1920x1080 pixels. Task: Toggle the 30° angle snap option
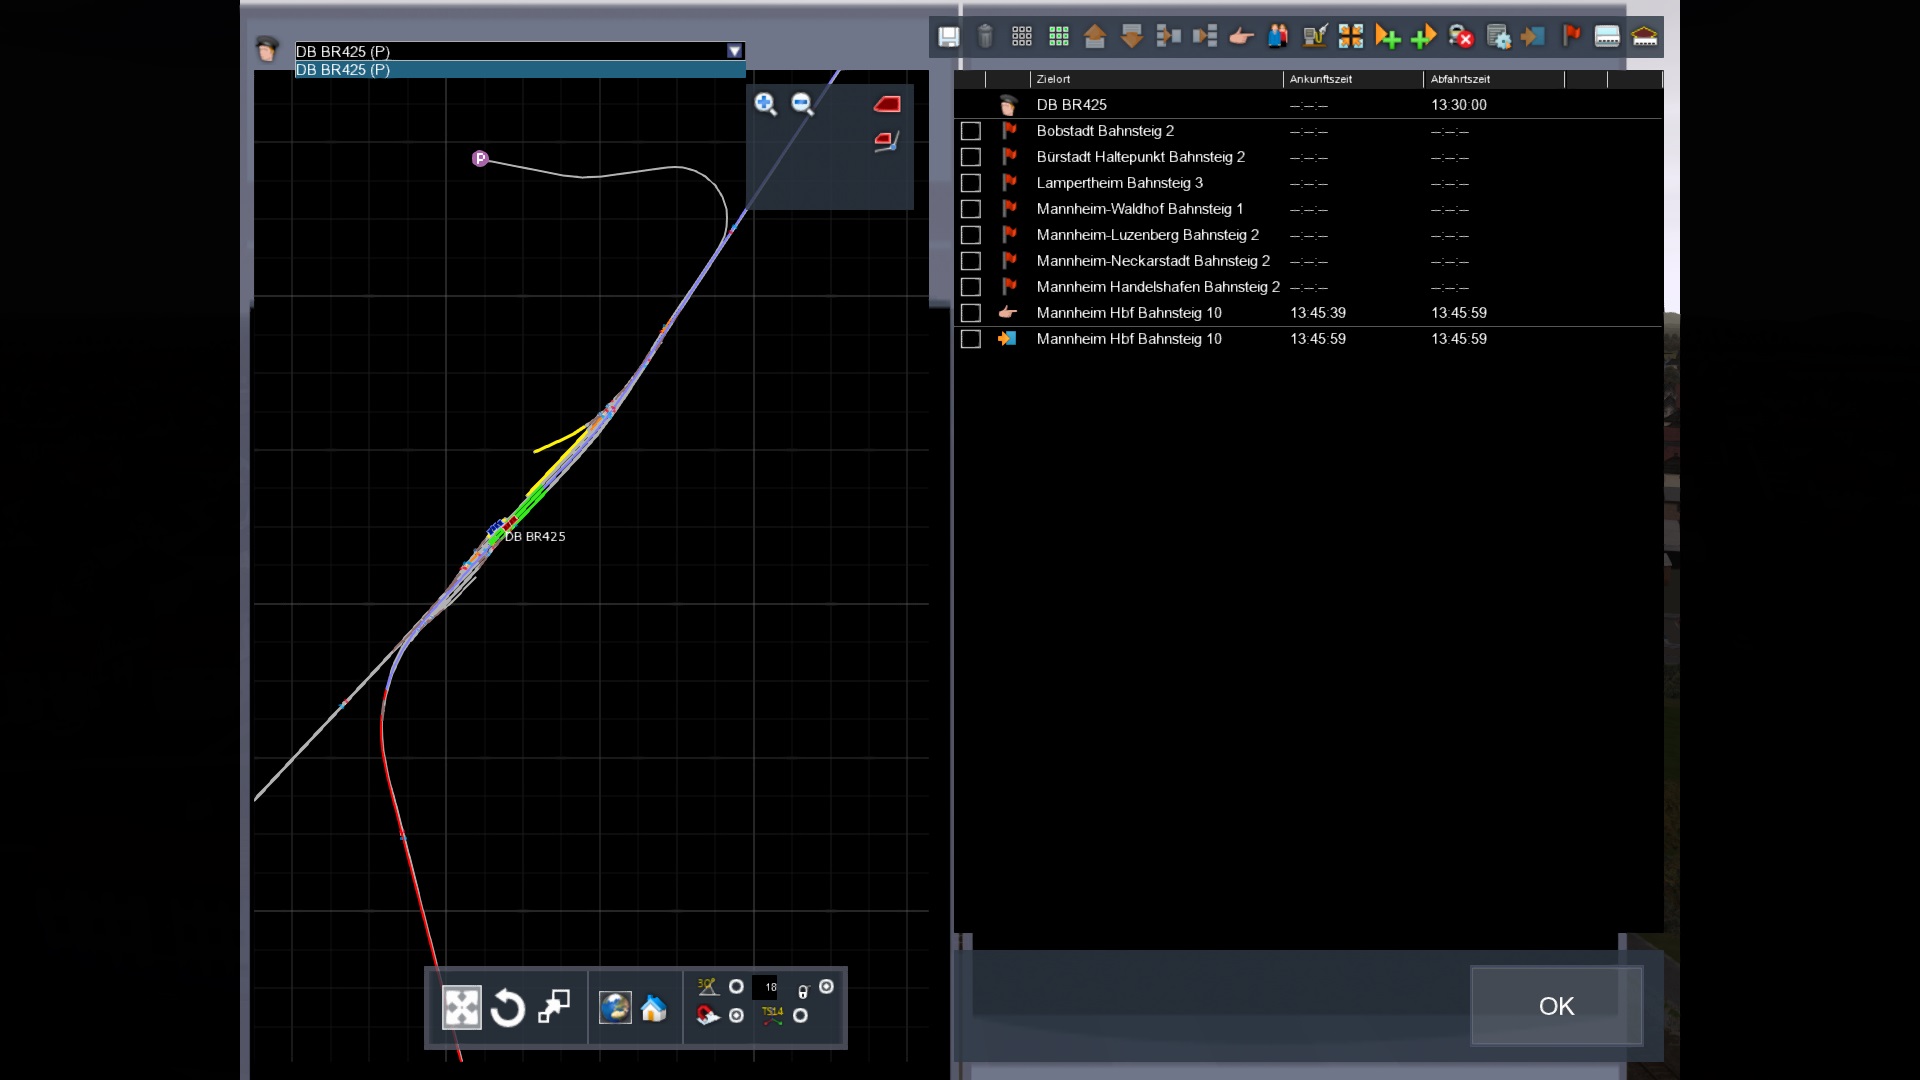coord(737,987)
